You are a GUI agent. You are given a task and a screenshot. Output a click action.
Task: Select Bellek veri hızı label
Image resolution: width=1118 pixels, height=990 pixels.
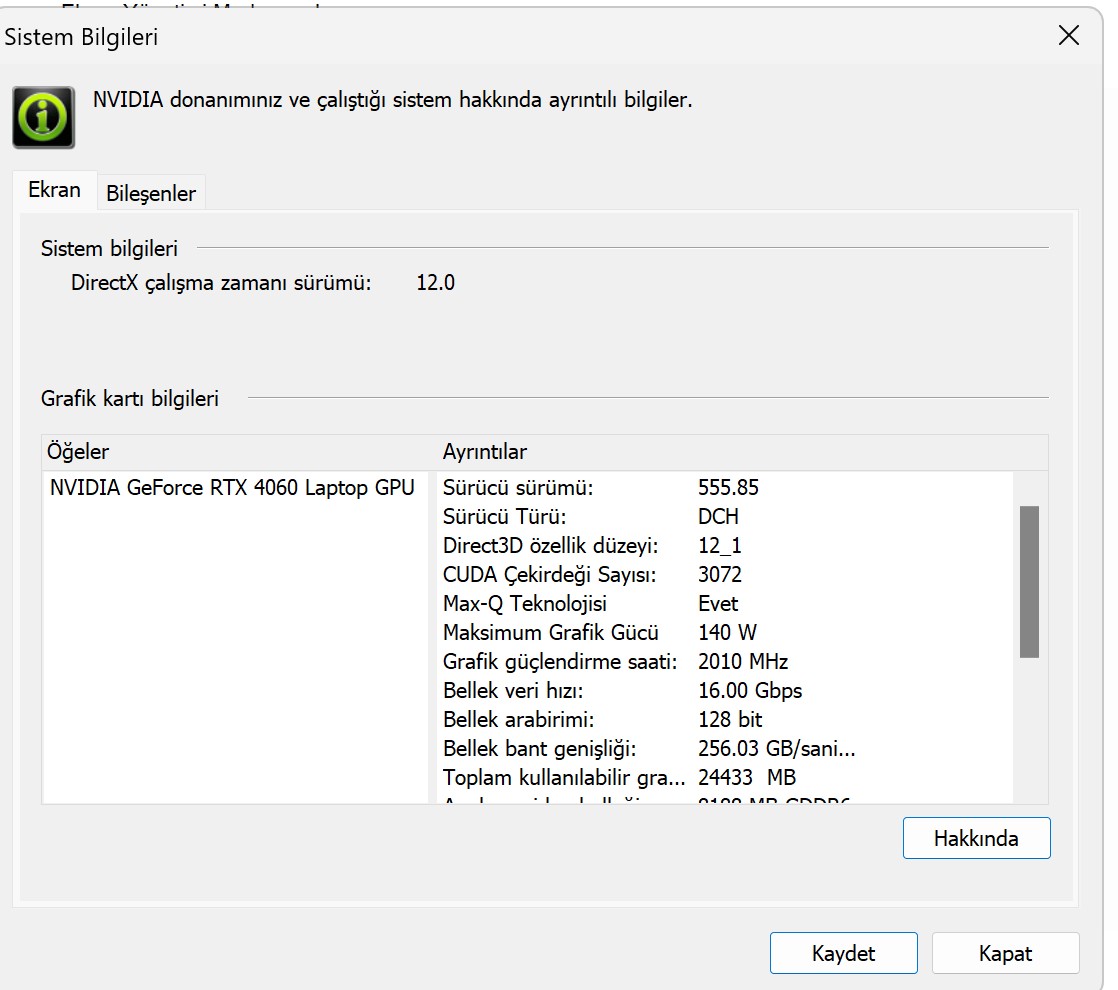click(513, 690)
